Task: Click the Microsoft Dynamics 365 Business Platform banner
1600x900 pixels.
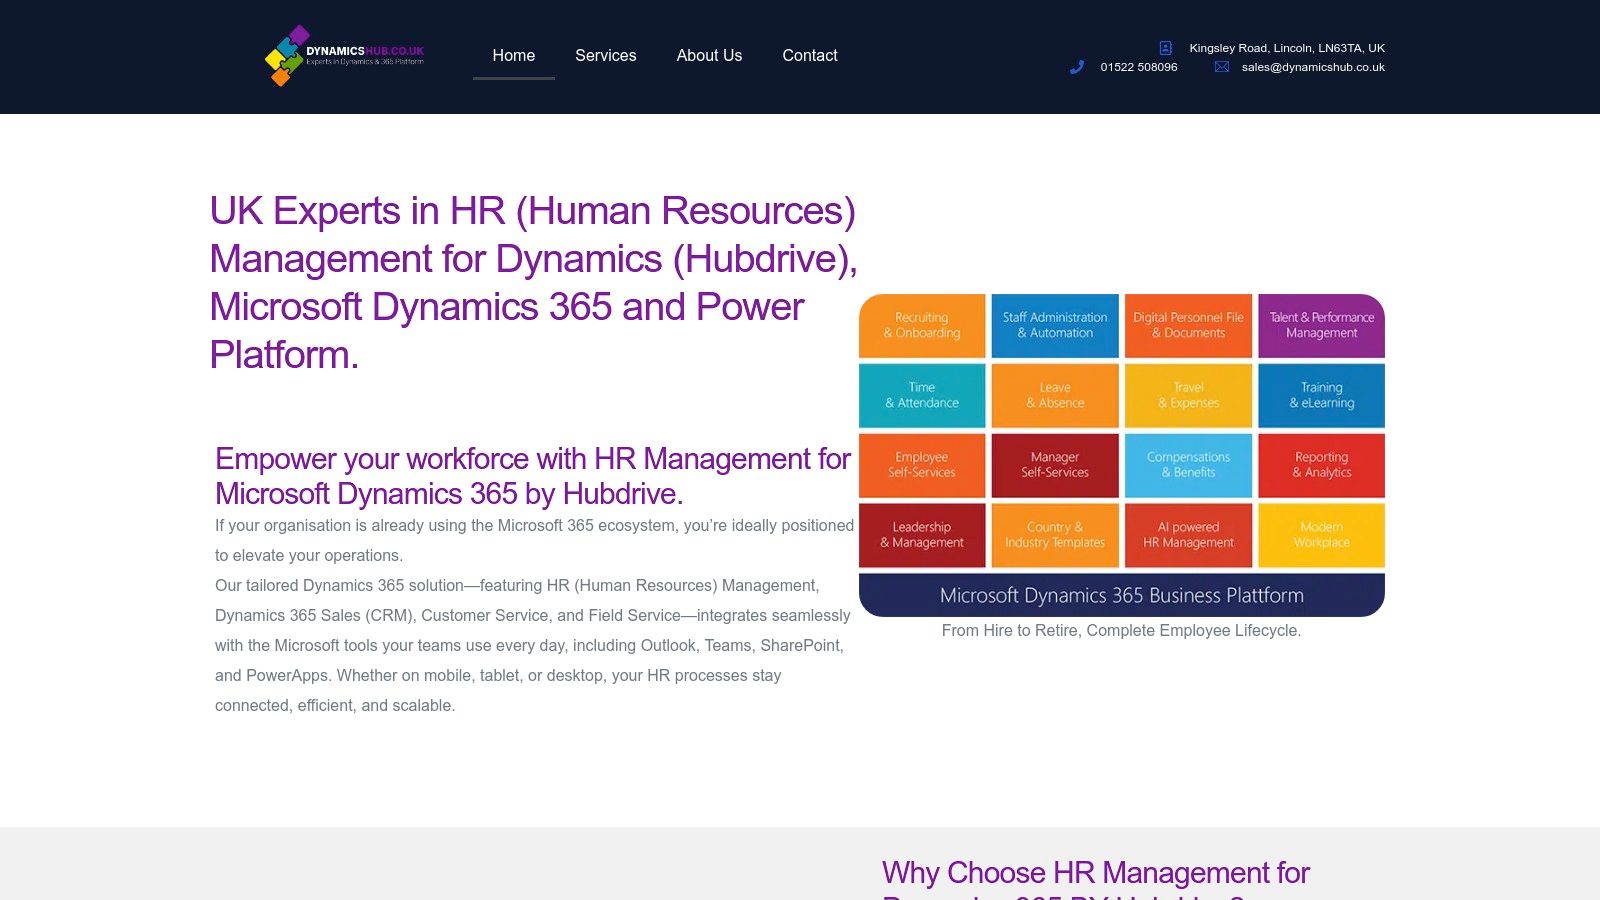Action: point(1121,594)
